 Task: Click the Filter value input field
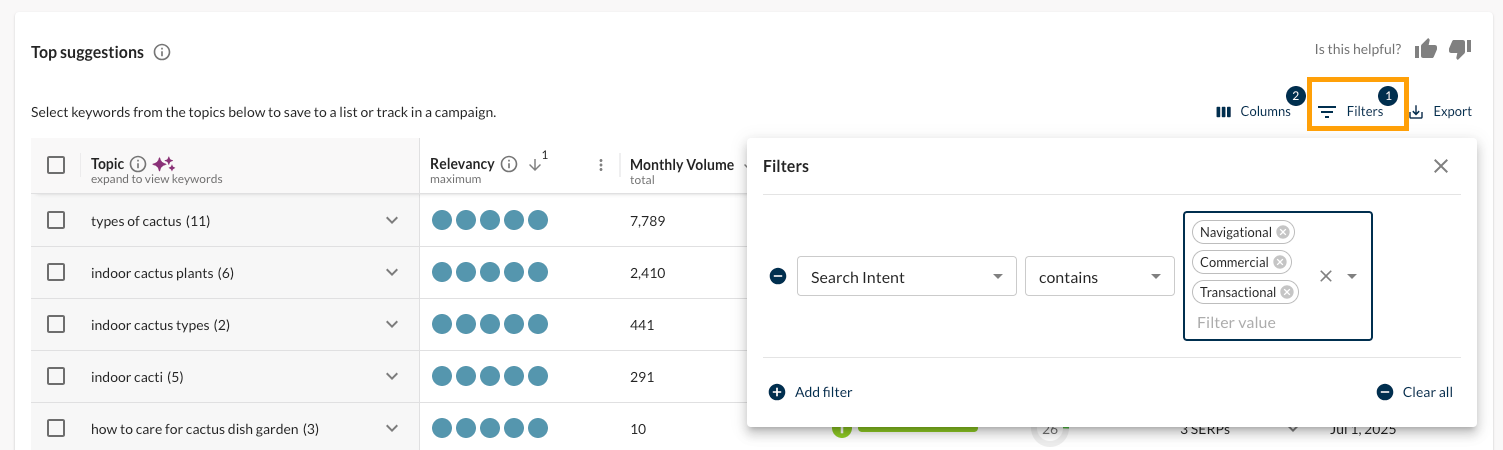pos(1250,322)
